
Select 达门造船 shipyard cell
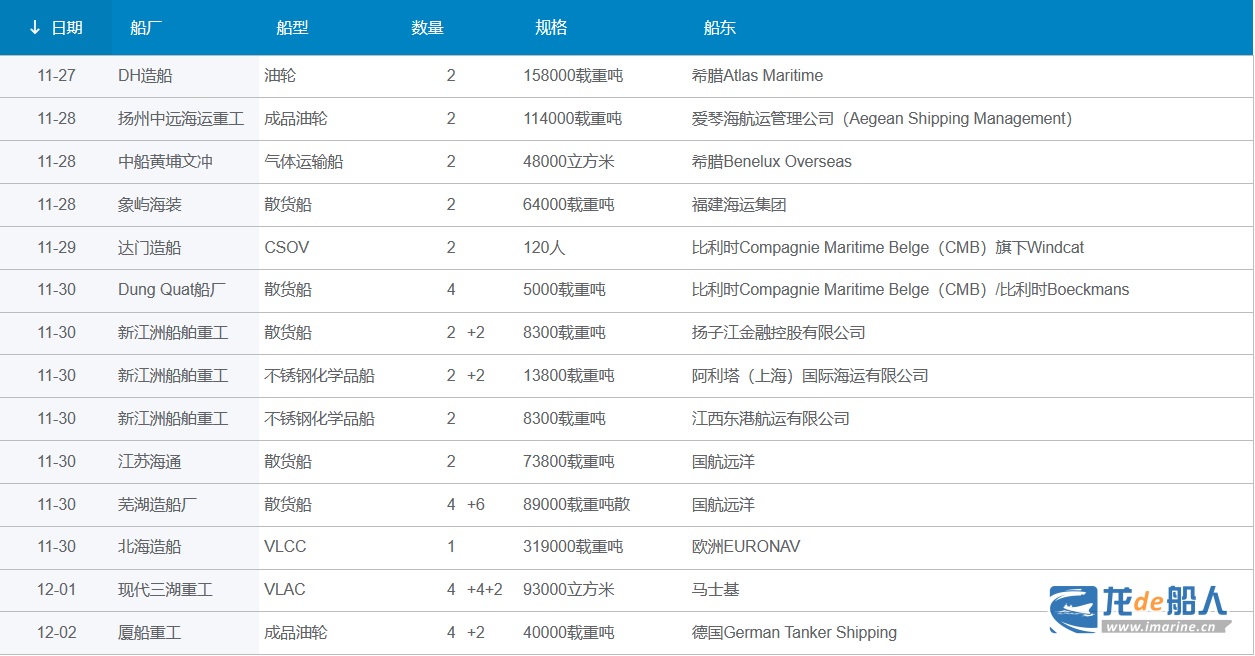tap(150, 248)
